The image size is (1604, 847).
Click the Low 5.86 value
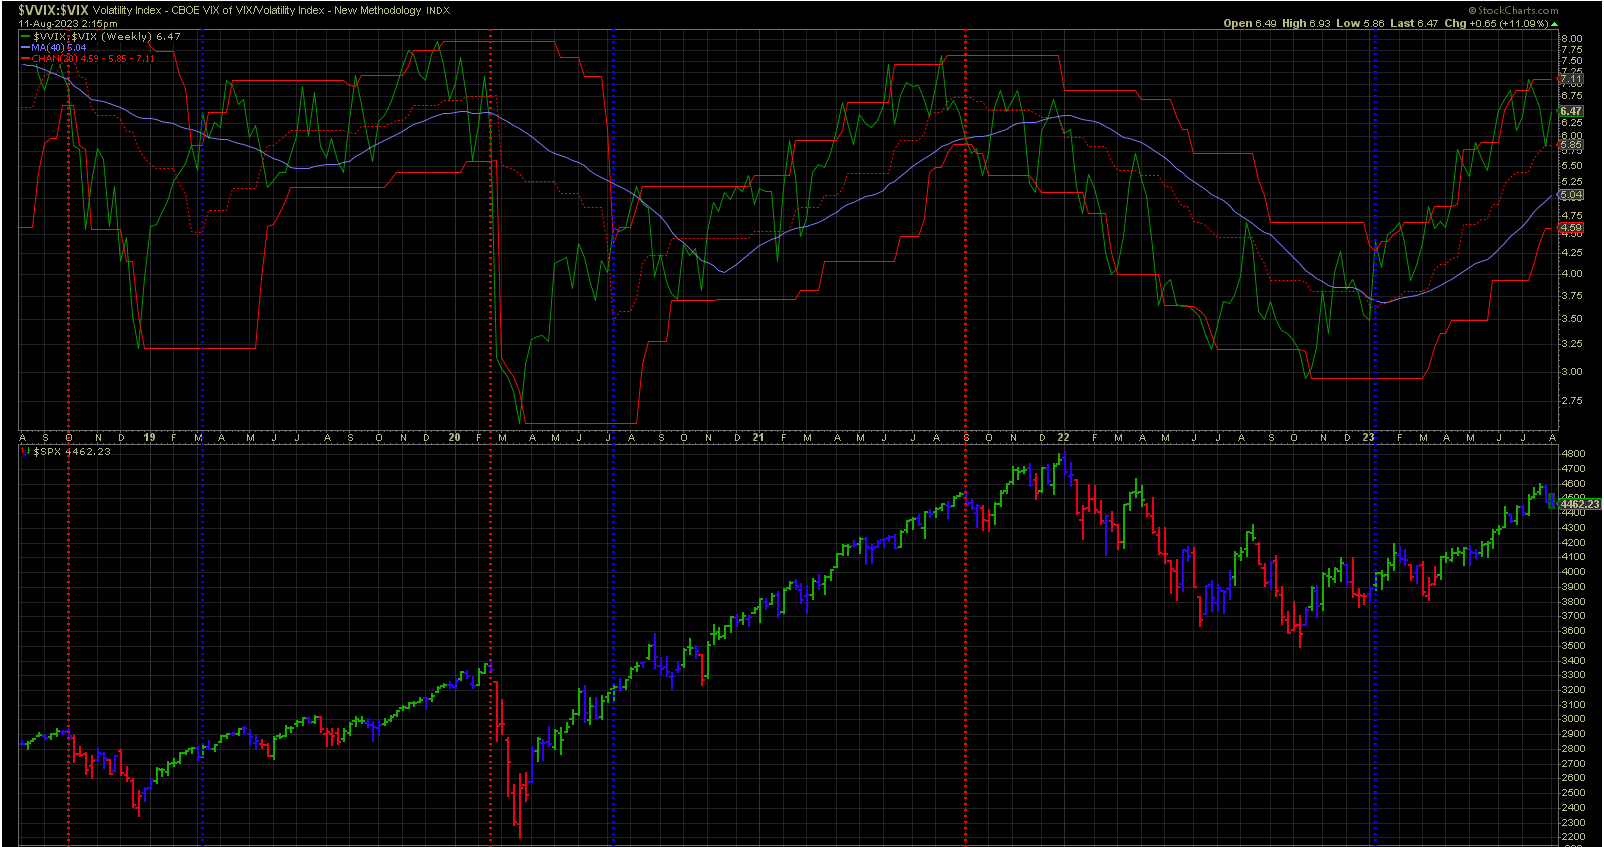coord(1360,23)
